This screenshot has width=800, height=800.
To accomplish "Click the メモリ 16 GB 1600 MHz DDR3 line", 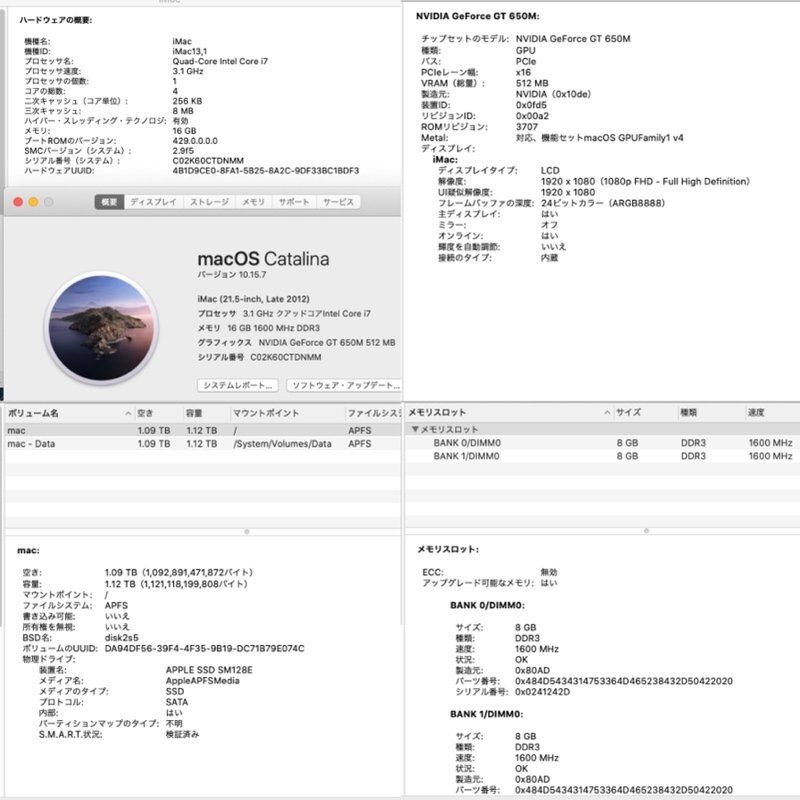I will [x=259, y=328].
